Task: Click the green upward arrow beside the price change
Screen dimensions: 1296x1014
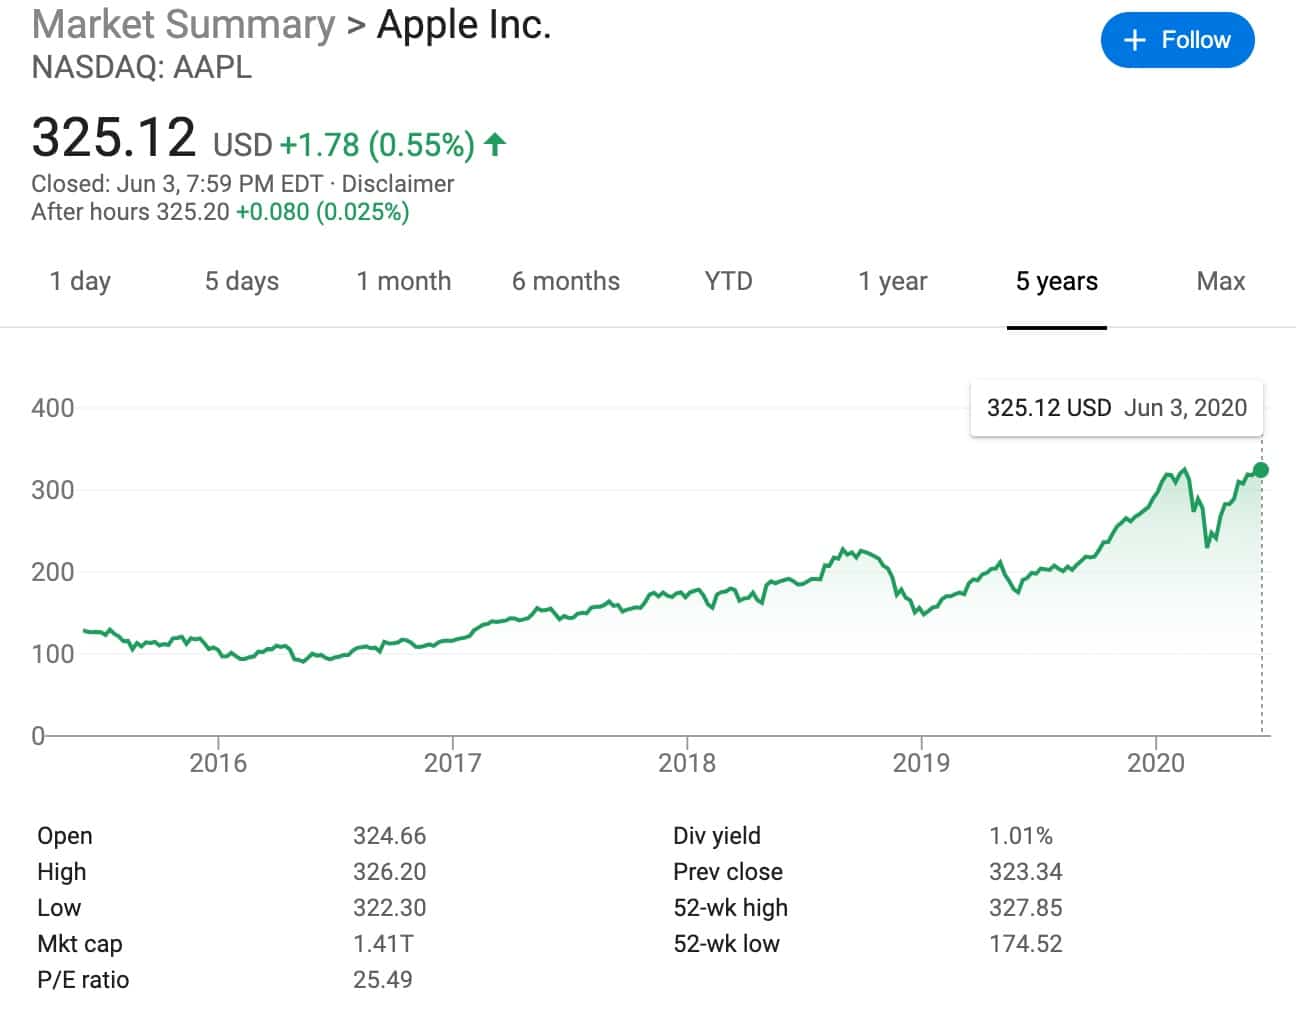Action: pyautogui.click(x=492, y=144)
